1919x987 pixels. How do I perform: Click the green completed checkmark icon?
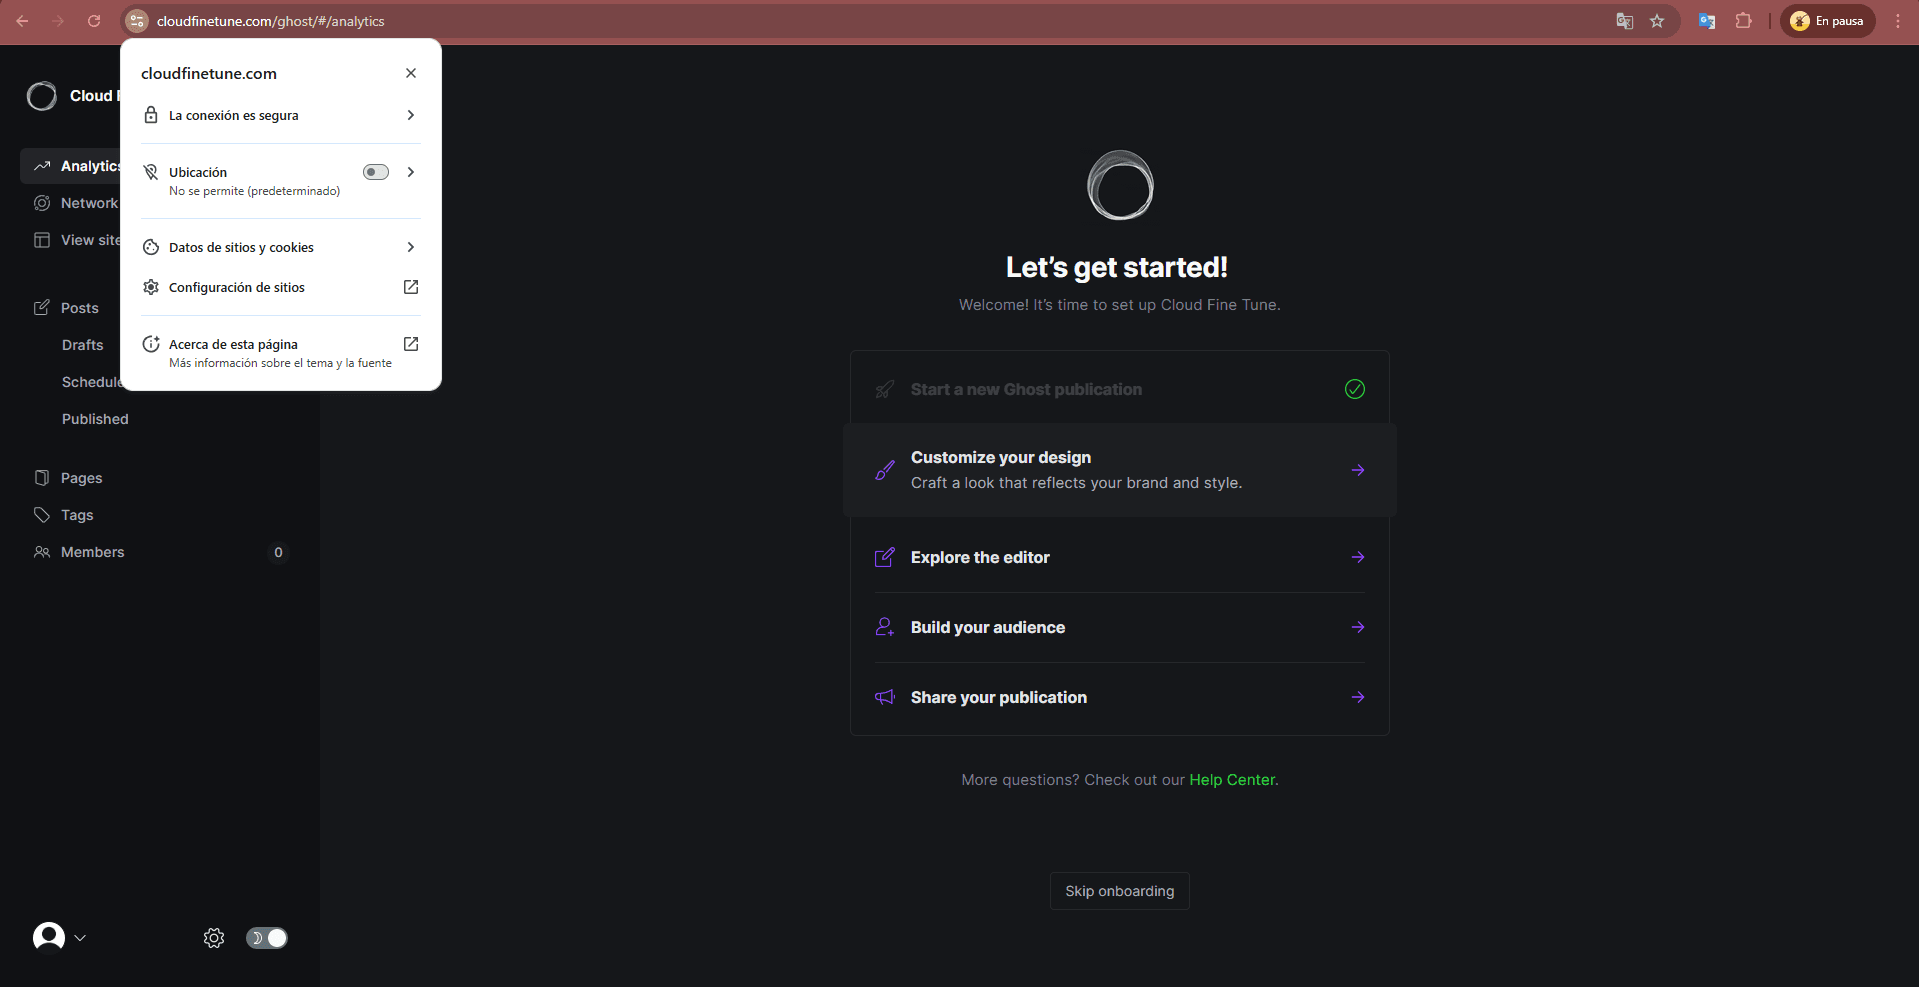[x=1355, y=389]
